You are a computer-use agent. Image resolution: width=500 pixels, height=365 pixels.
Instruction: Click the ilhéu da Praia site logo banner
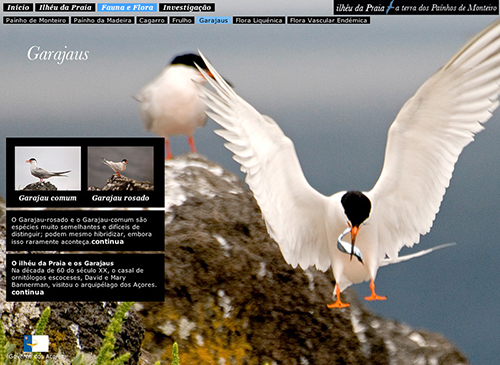click(416, 7)
